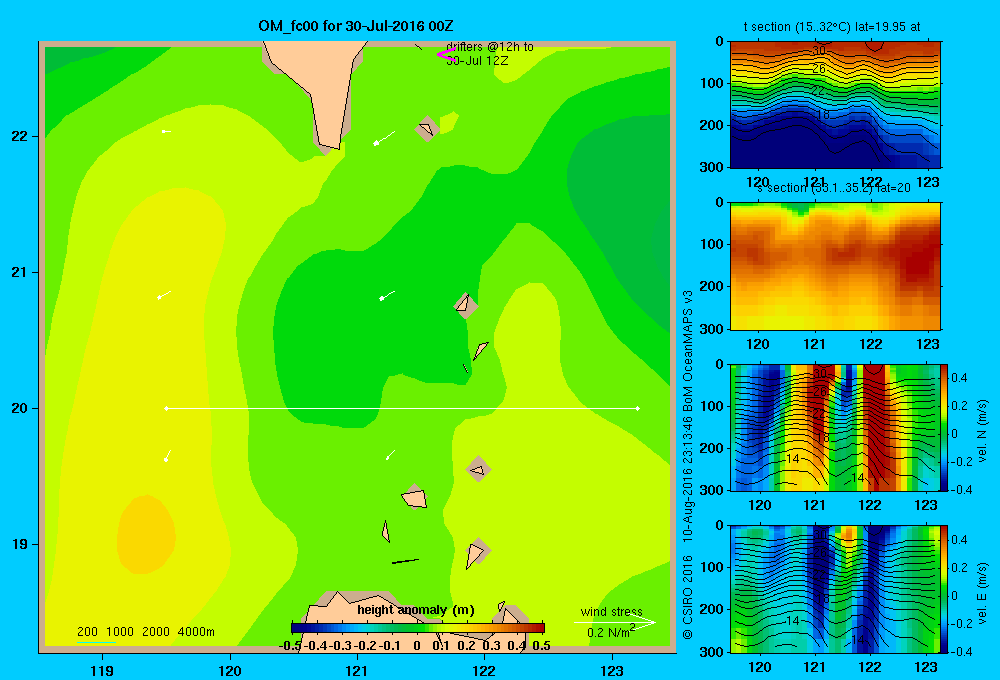Select the 'vel. E (m/s)' axis label
The width and height of the screenshot is (1000, 680).
coord(983,592)
